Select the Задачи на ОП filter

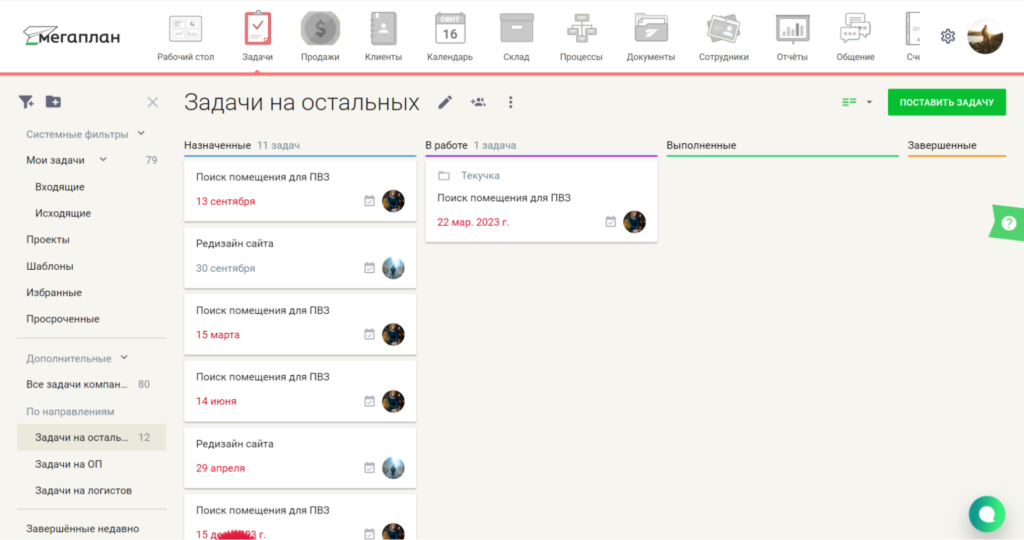click(69, 464)
